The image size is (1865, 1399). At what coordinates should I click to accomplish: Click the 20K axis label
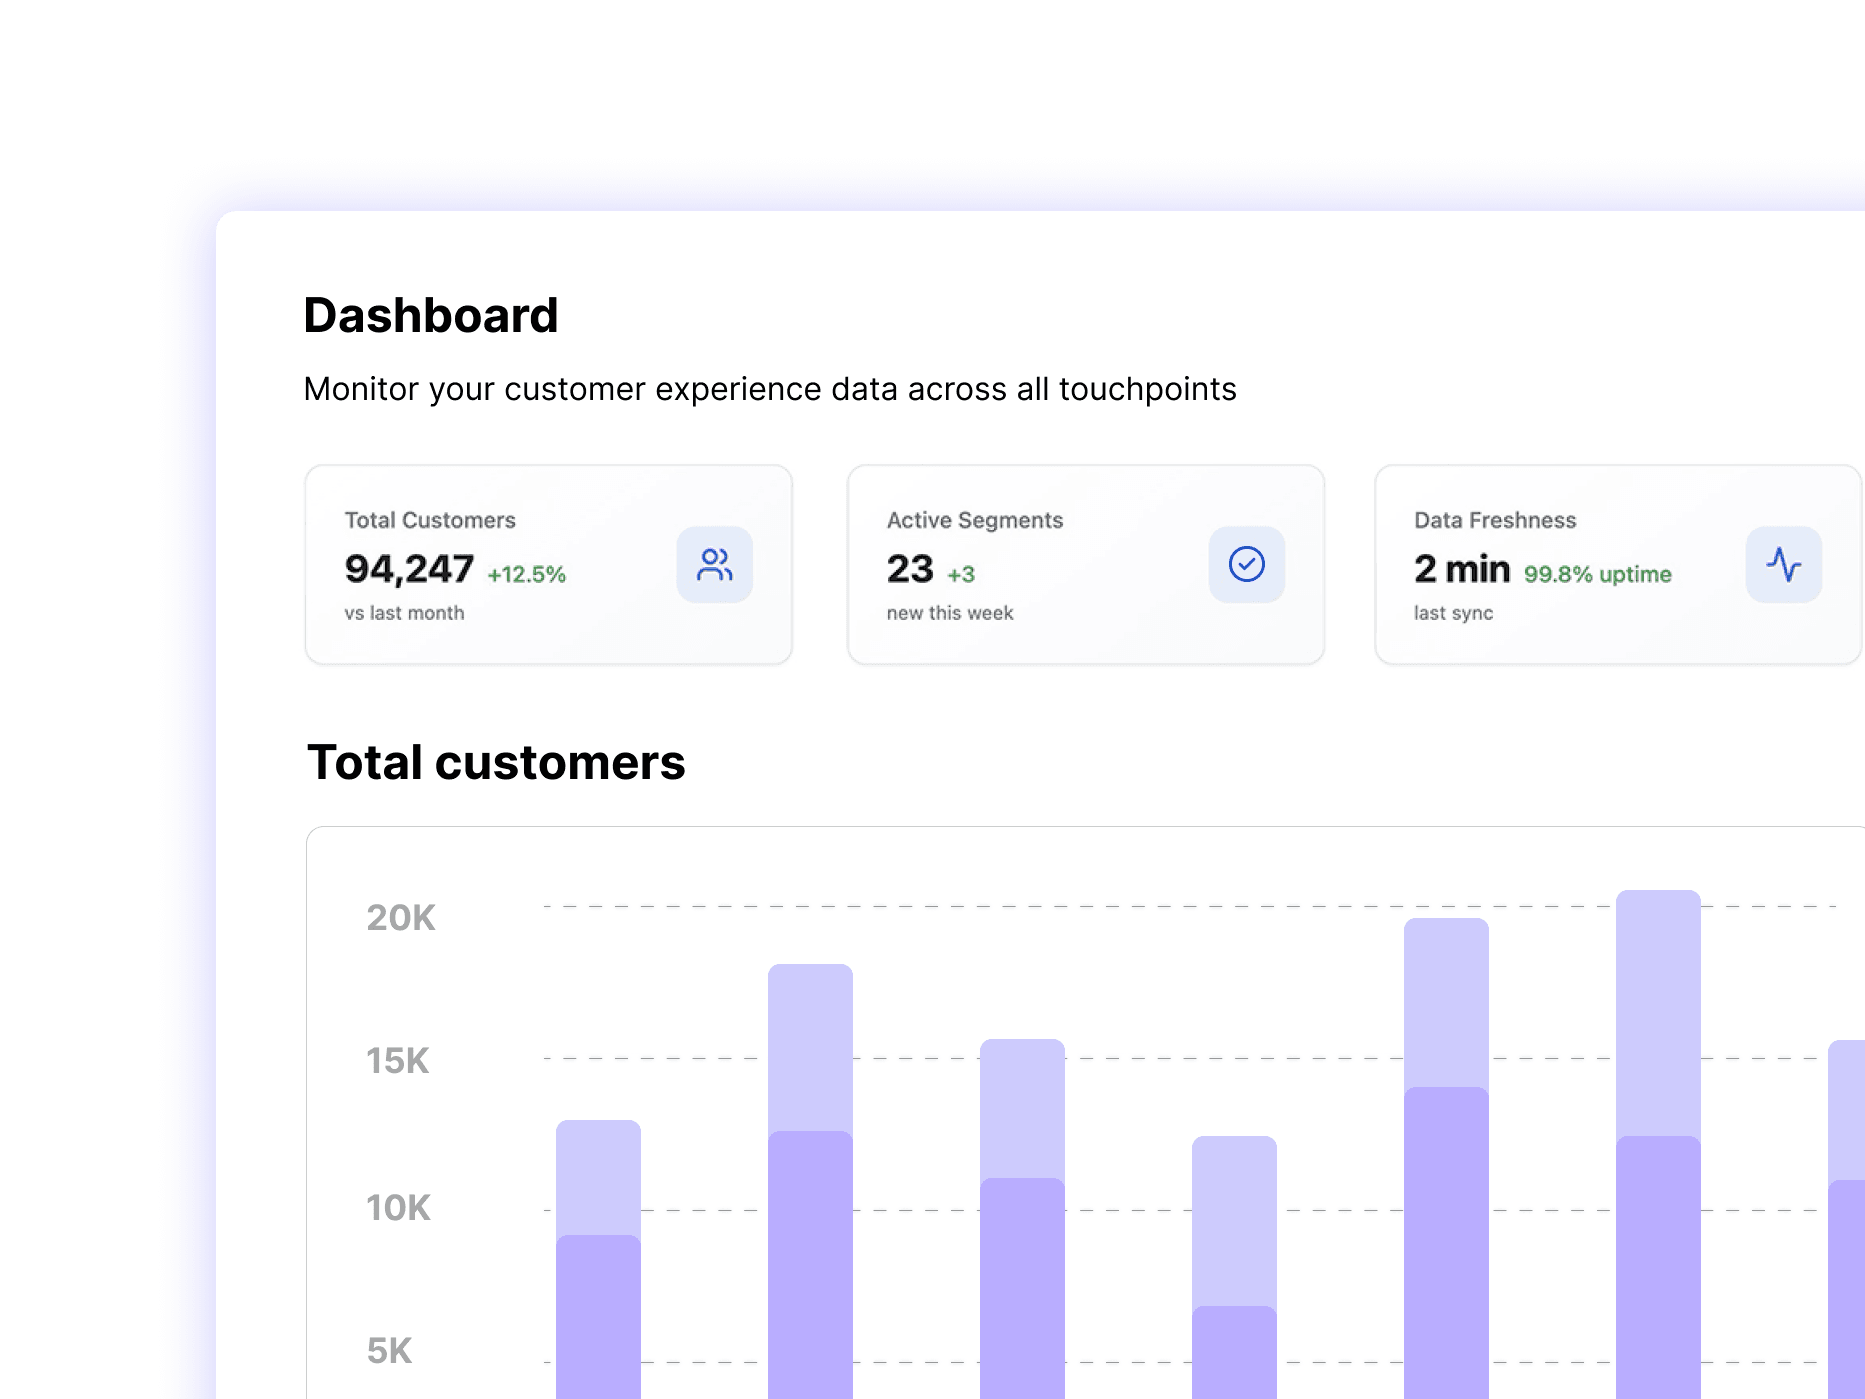tap(400, 918)
